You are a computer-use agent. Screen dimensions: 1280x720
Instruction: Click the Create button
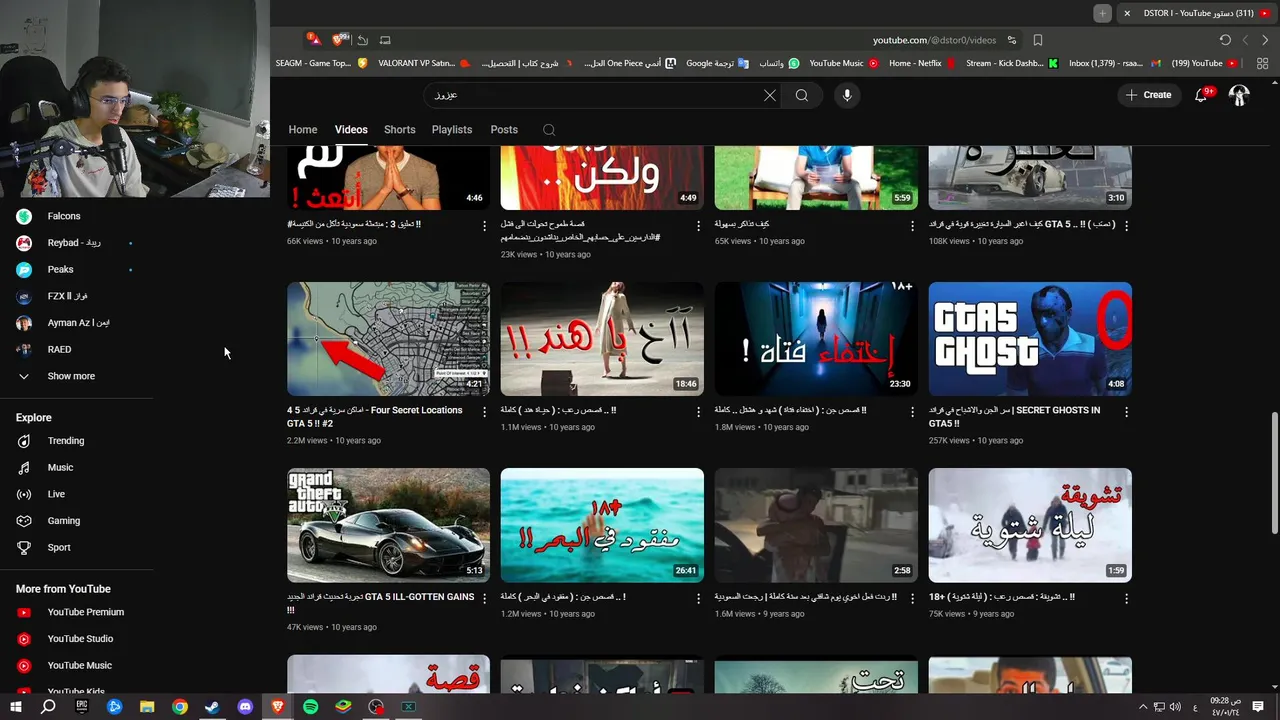(x=1148, y=95)
